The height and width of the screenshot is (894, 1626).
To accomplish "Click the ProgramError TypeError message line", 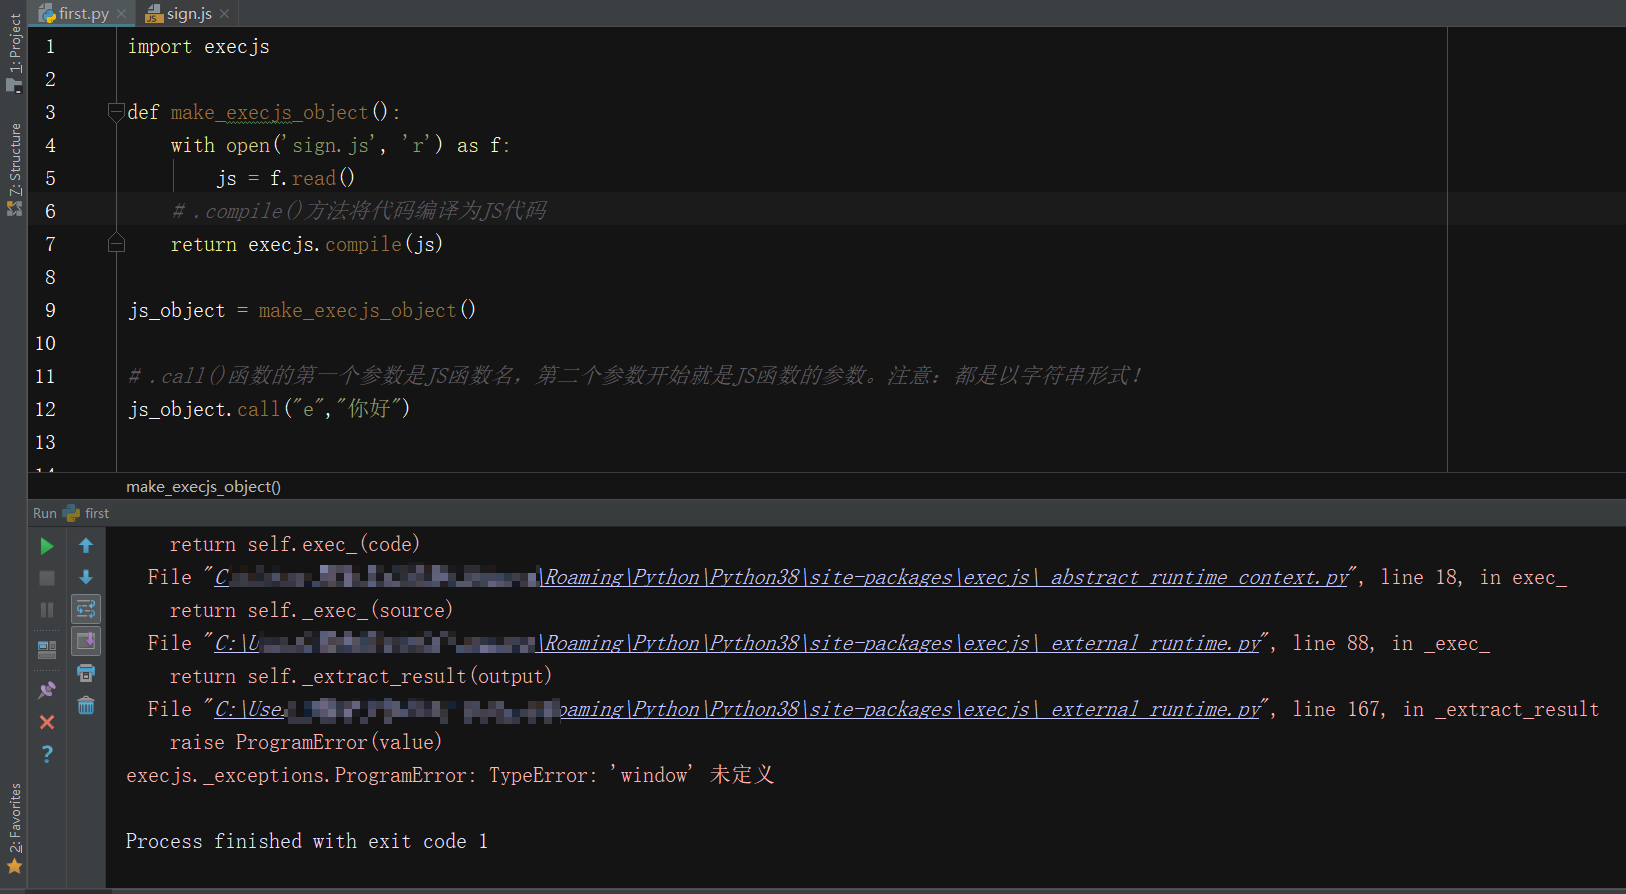I will pos(450,775).
